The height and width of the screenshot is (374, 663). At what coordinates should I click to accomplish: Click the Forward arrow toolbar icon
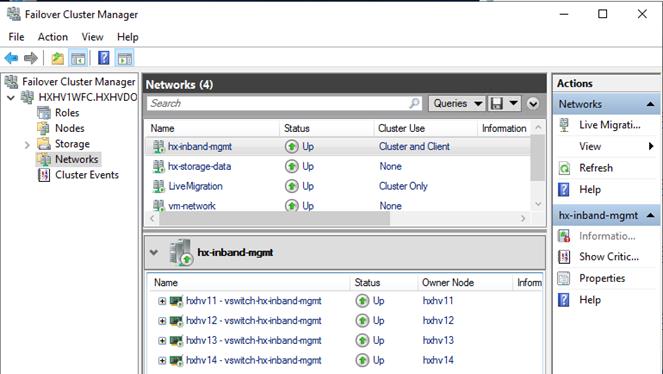tap(31, 58)
